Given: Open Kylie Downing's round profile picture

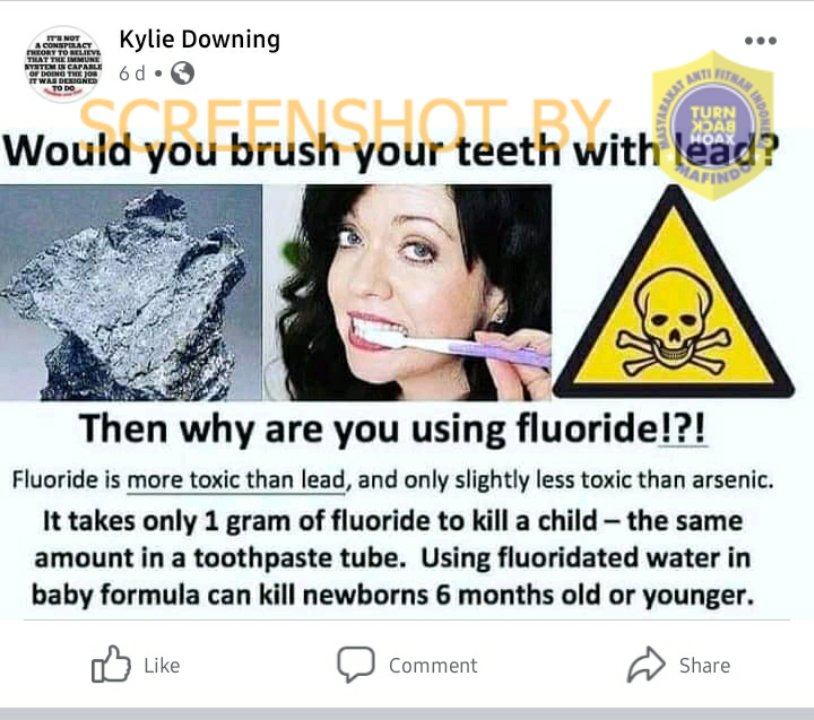Looking at the screenshot, I should [63, 63].
